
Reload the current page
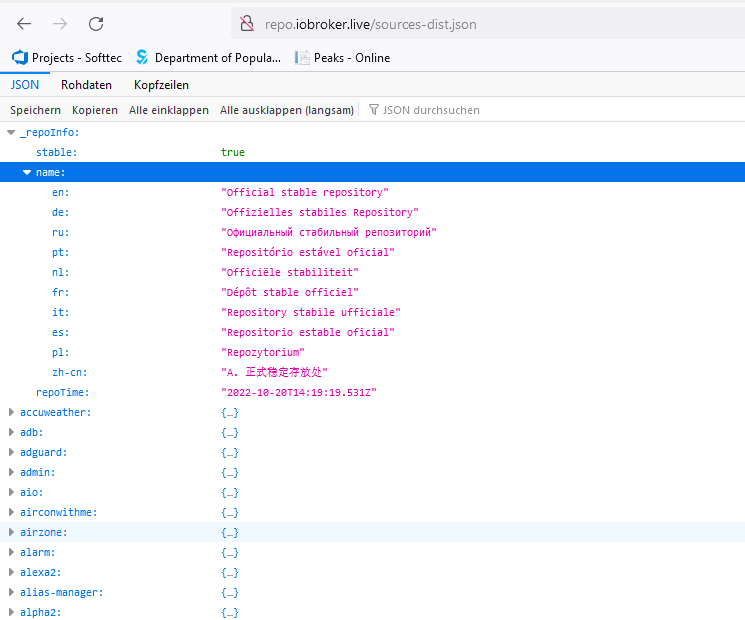click(x=96, y=24)
